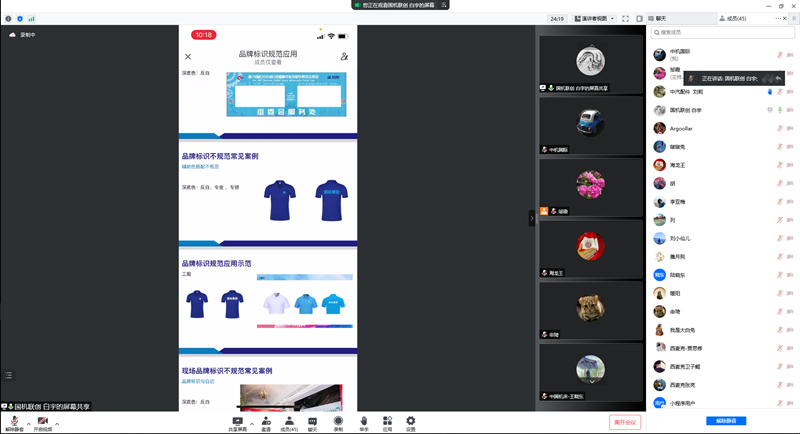Click the 共享屏幕 share screen icon
Screen dimensions: 800x434
[x=237, y=421]
